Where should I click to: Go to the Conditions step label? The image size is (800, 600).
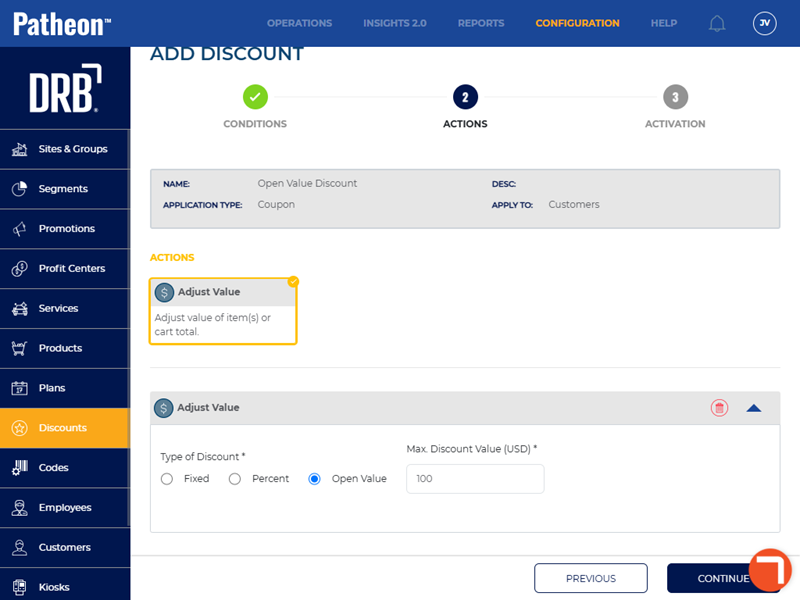pyautogui.click(x=255, y=123)
